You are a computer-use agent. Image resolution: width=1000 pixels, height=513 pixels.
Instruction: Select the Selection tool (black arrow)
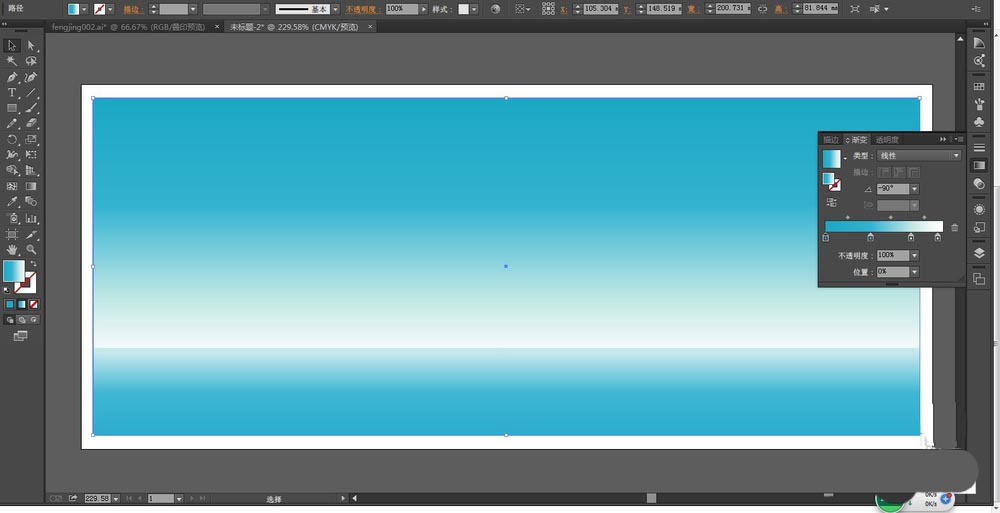pyautogui.click(x=11, y=45)
